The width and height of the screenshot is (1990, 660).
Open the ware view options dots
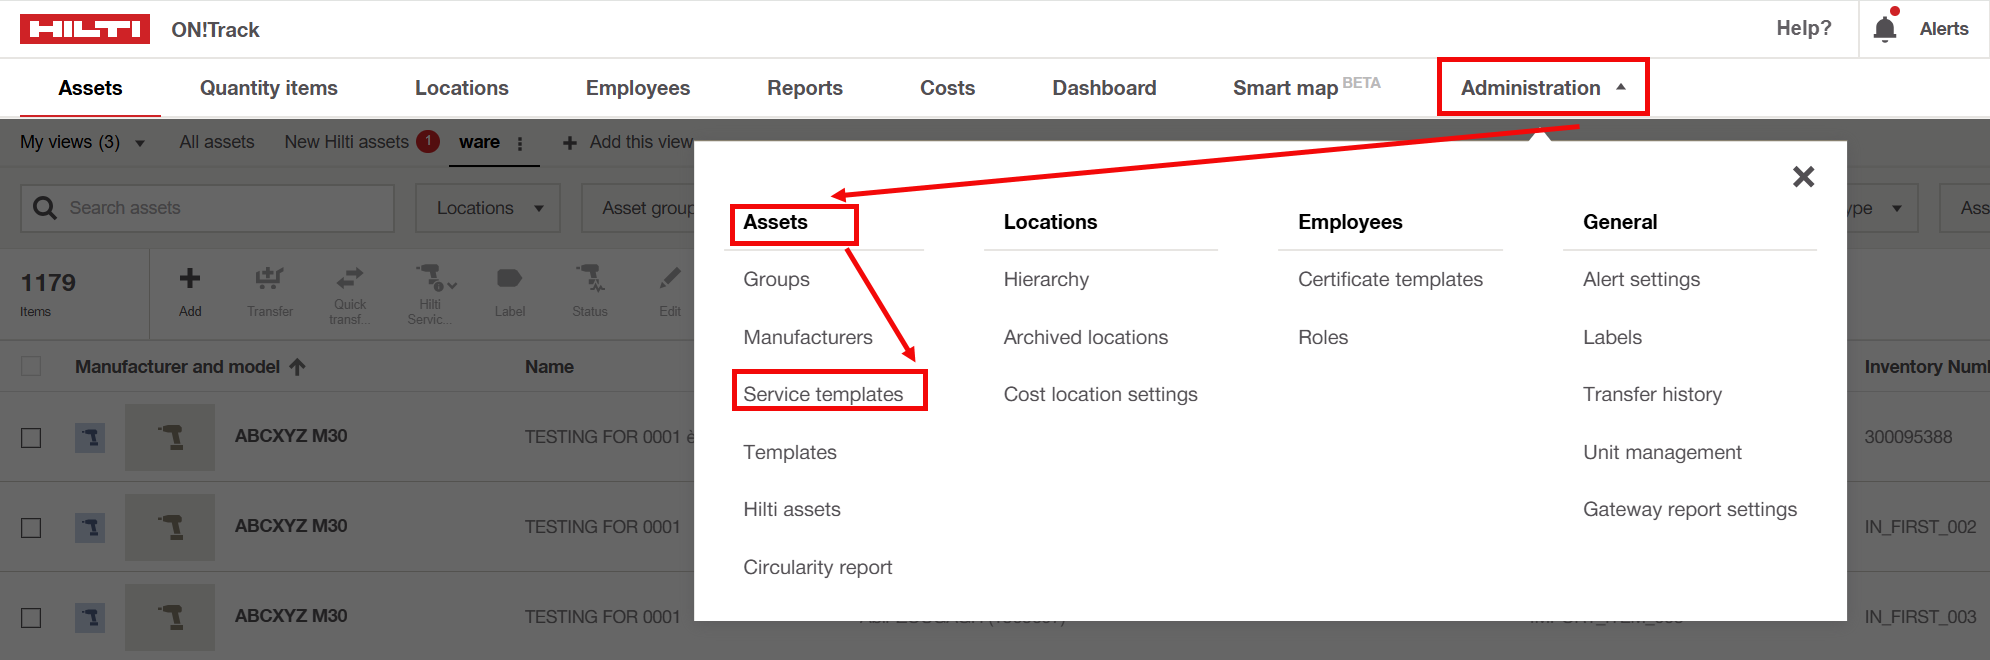click(x=520, y=143)
